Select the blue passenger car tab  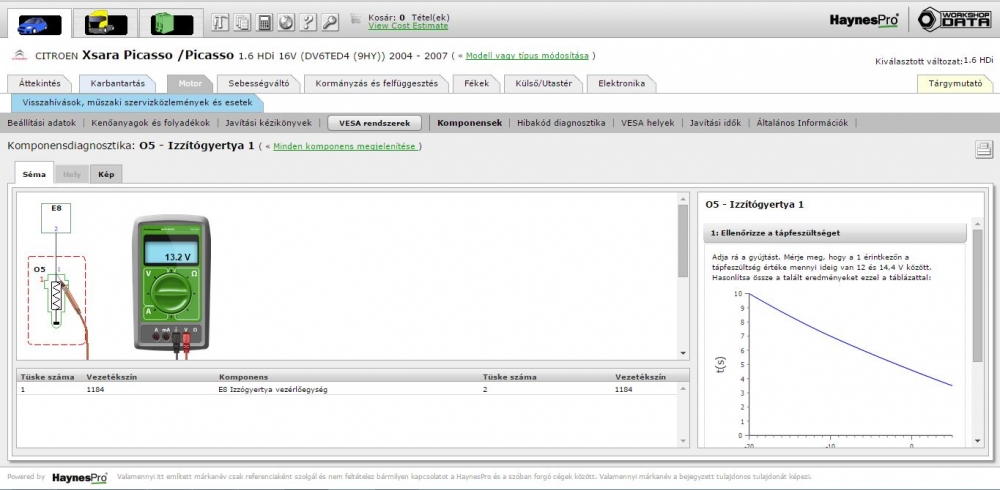tap(40, 24)
